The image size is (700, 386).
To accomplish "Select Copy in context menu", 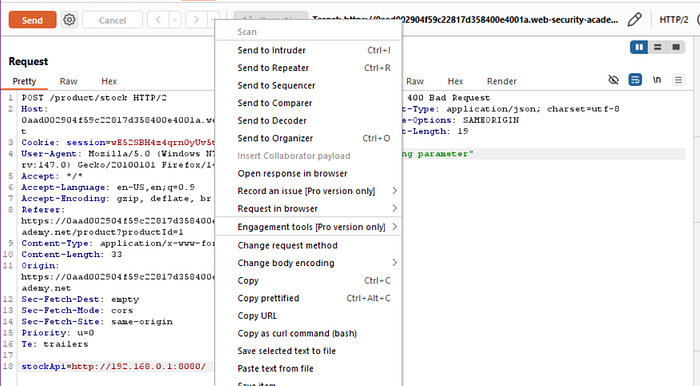I will pyautogui.click(x=308, y=281).
